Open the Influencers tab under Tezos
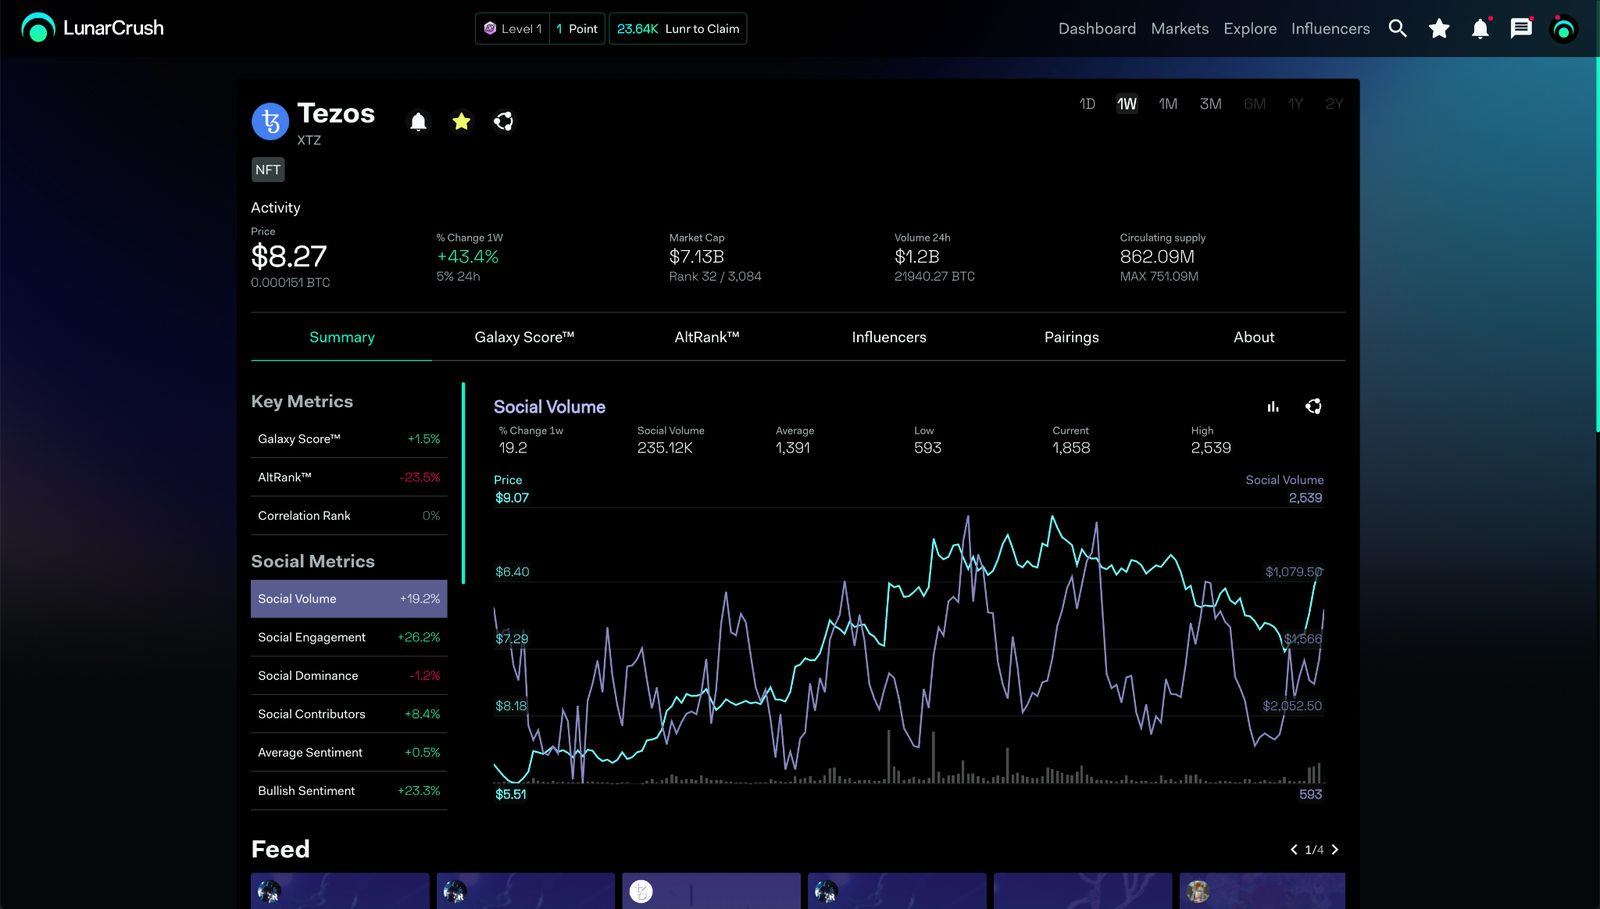The height and width of the screenshot is (909, 1600). pos(889,337)
